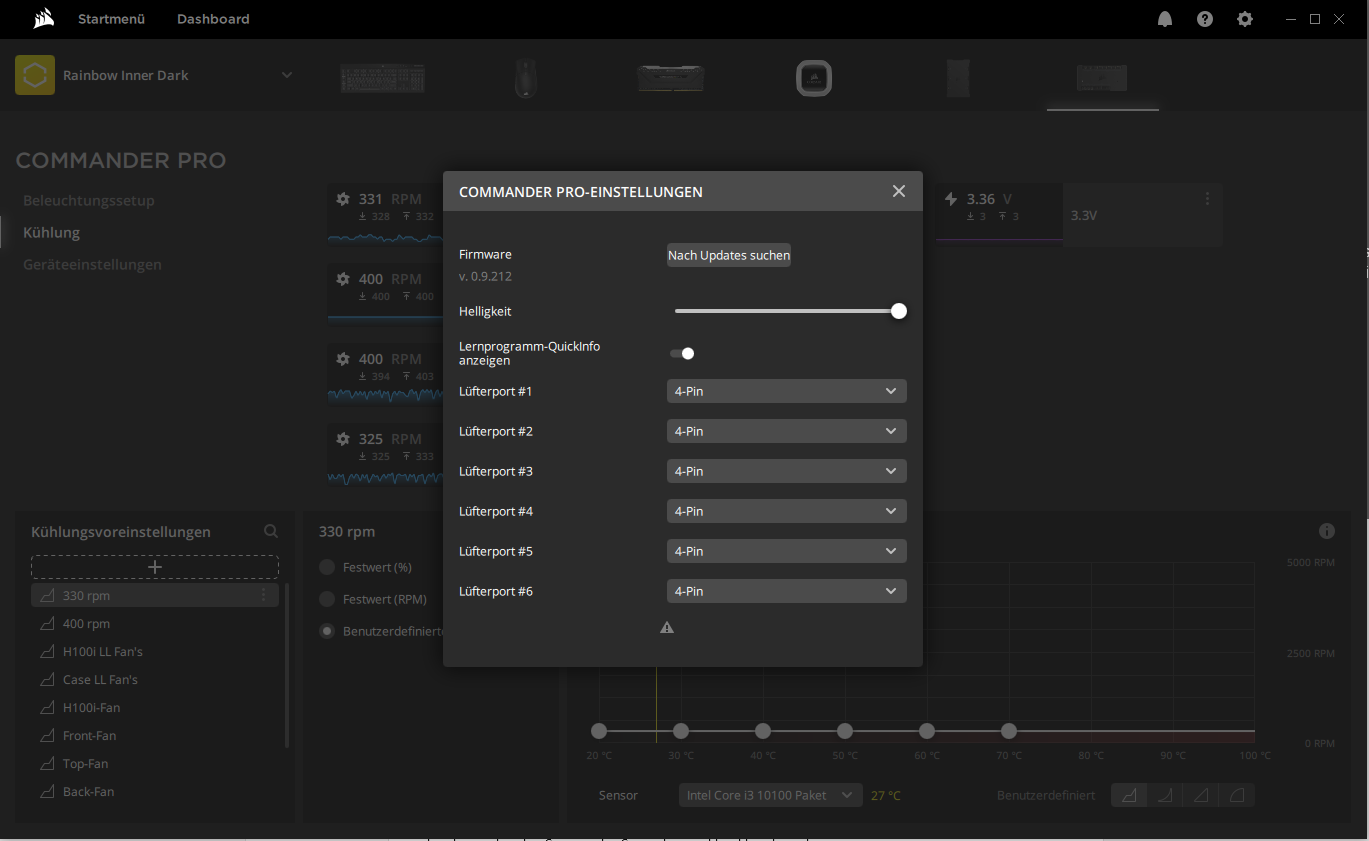Add a new cooling preset with plus
Image resolution: width=1369 pixels, height=841 pixels.
(155, 567)
